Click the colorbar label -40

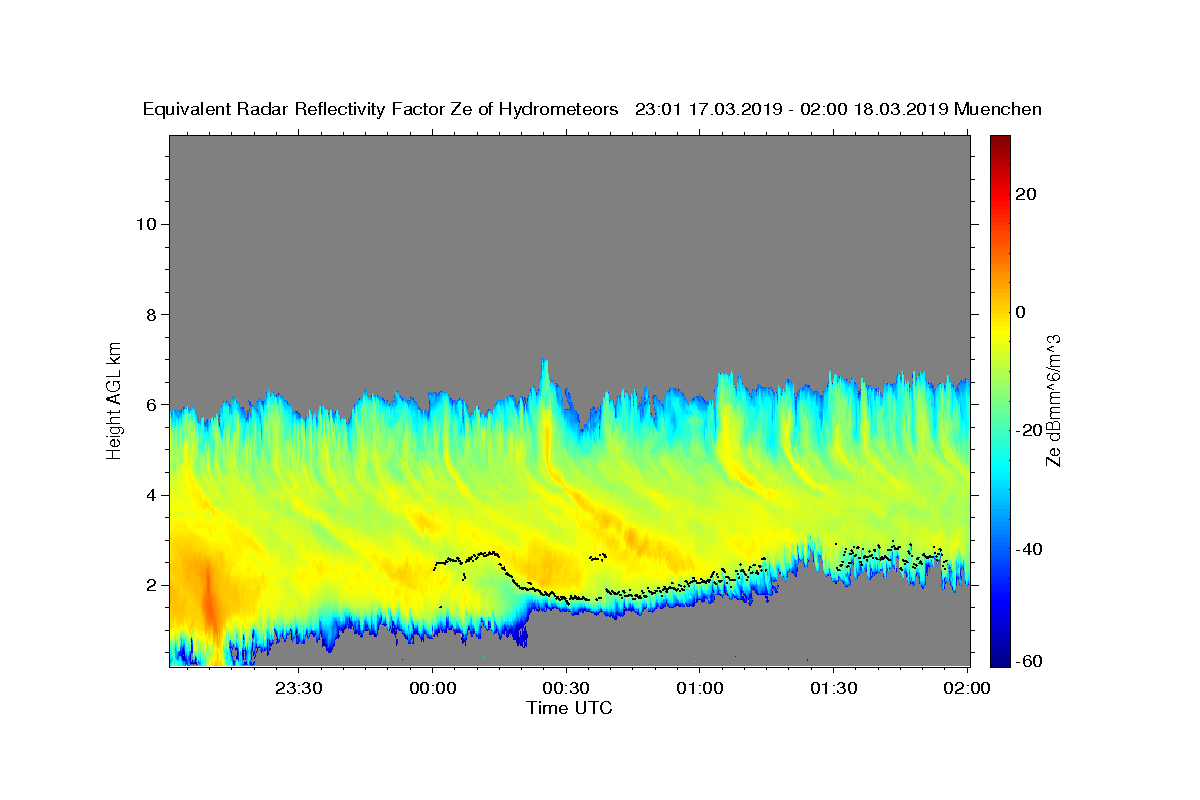(x=1027, y=549)
